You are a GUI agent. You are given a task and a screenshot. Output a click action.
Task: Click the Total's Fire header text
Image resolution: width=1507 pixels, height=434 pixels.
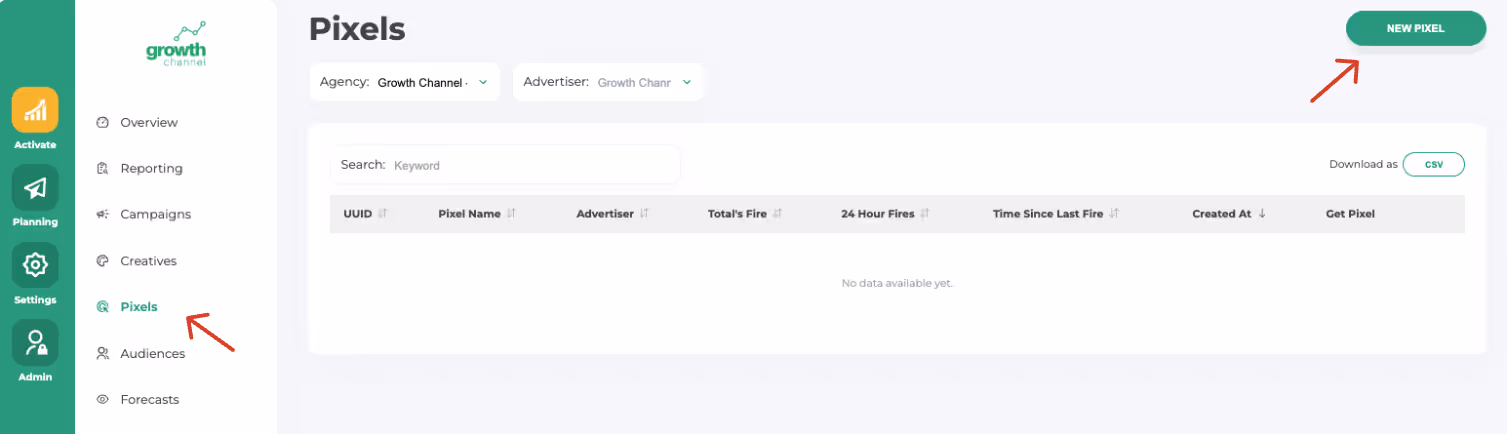tap(737, 214)
